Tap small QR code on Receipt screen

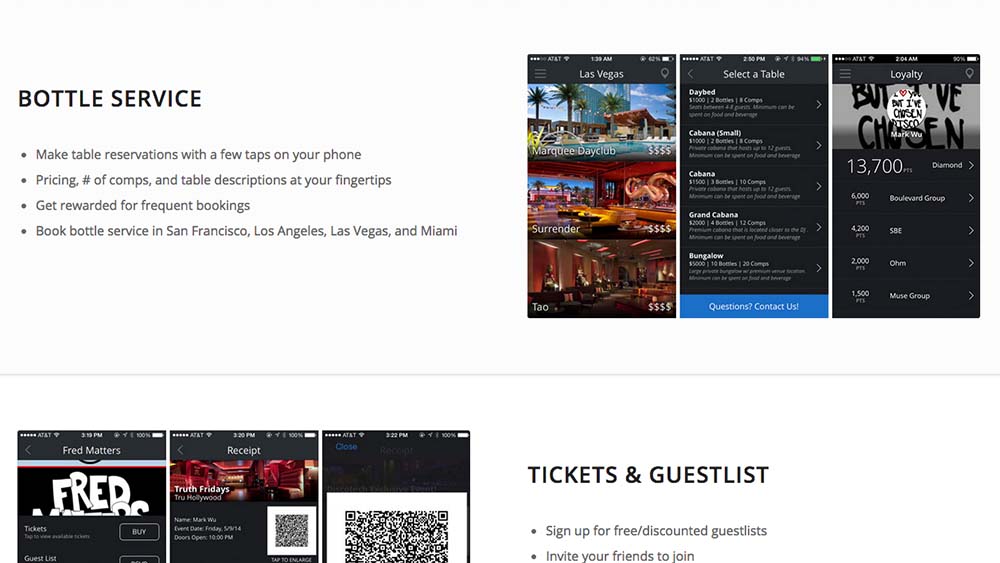tap(291, 530)
